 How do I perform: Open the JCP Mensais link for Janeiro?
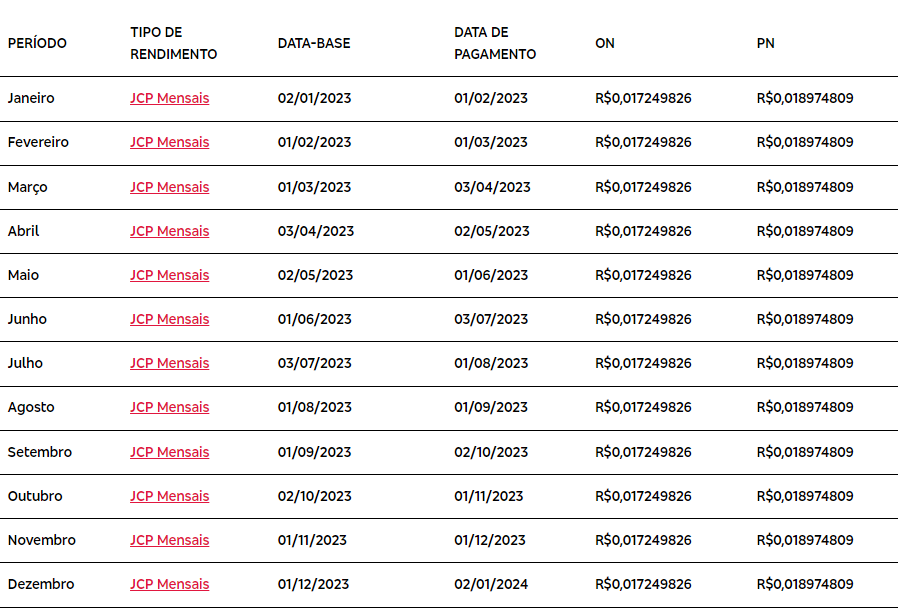pyautogui.click(x=169, y=98)
